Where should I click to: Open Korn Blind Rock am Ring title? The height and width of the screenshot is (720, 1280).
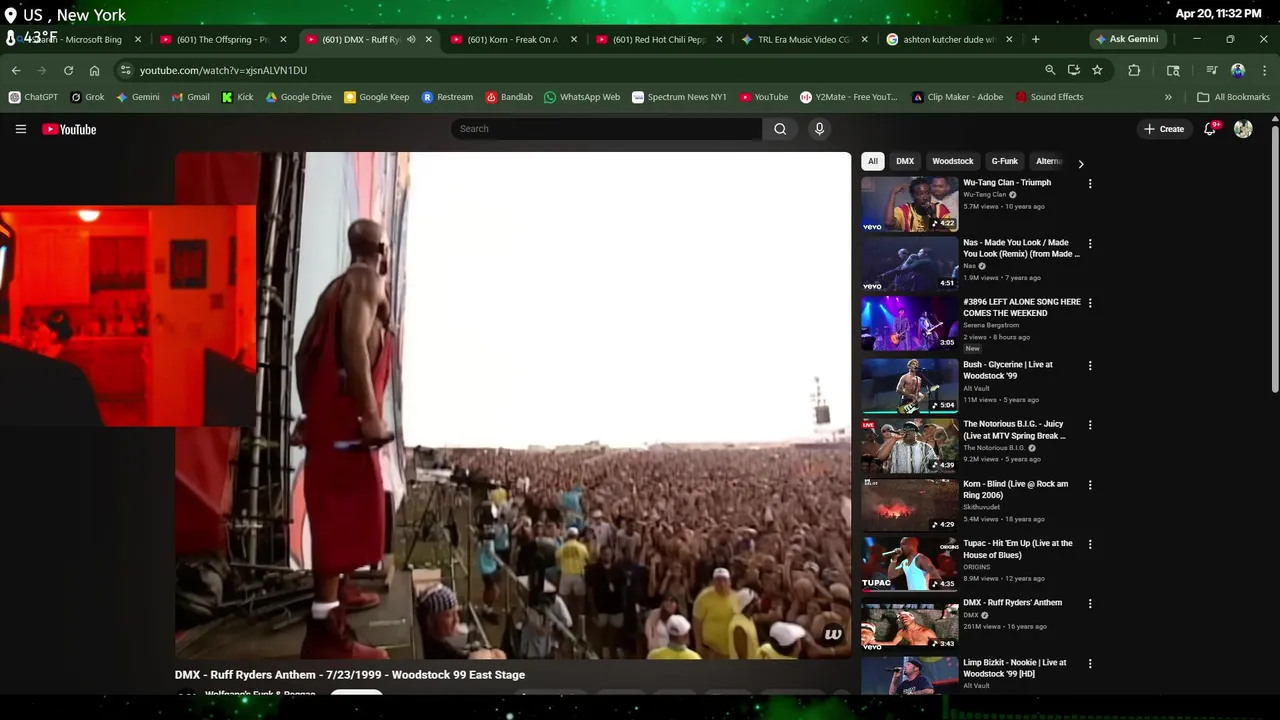tap(1015, 490)
